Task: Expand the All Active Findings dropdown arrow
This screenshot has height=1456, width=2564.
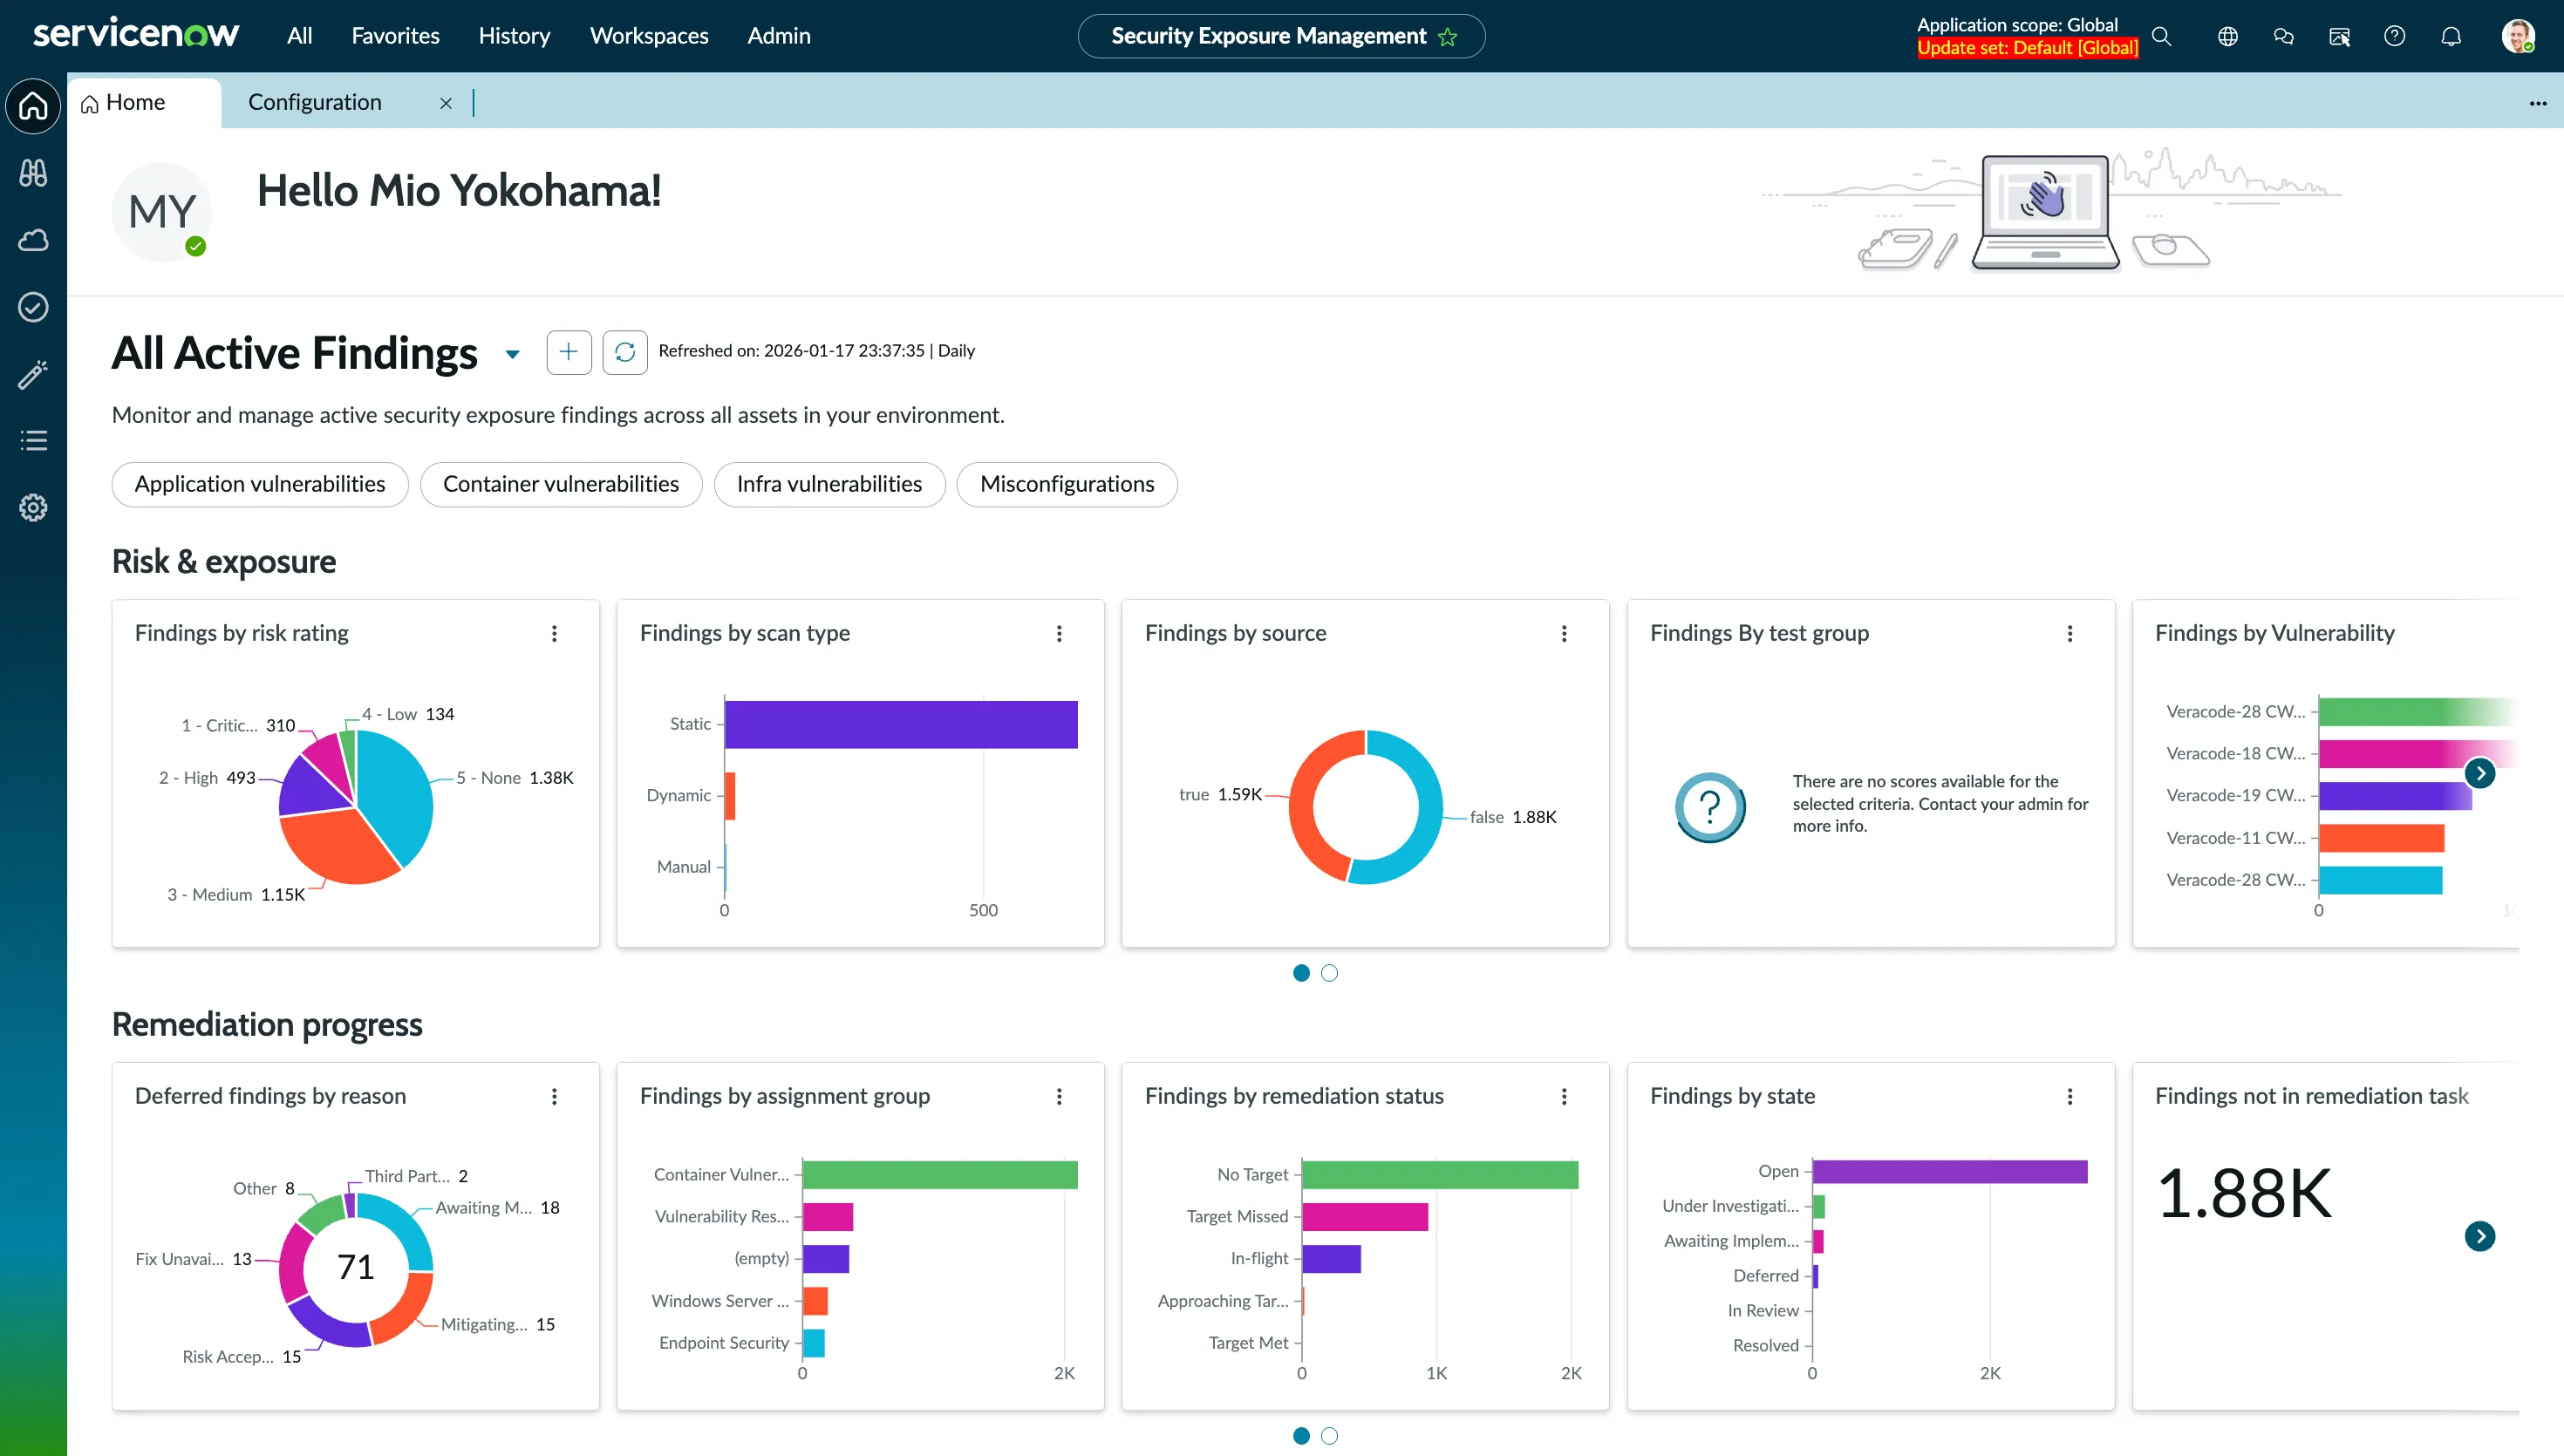Action: pos(513,354)
